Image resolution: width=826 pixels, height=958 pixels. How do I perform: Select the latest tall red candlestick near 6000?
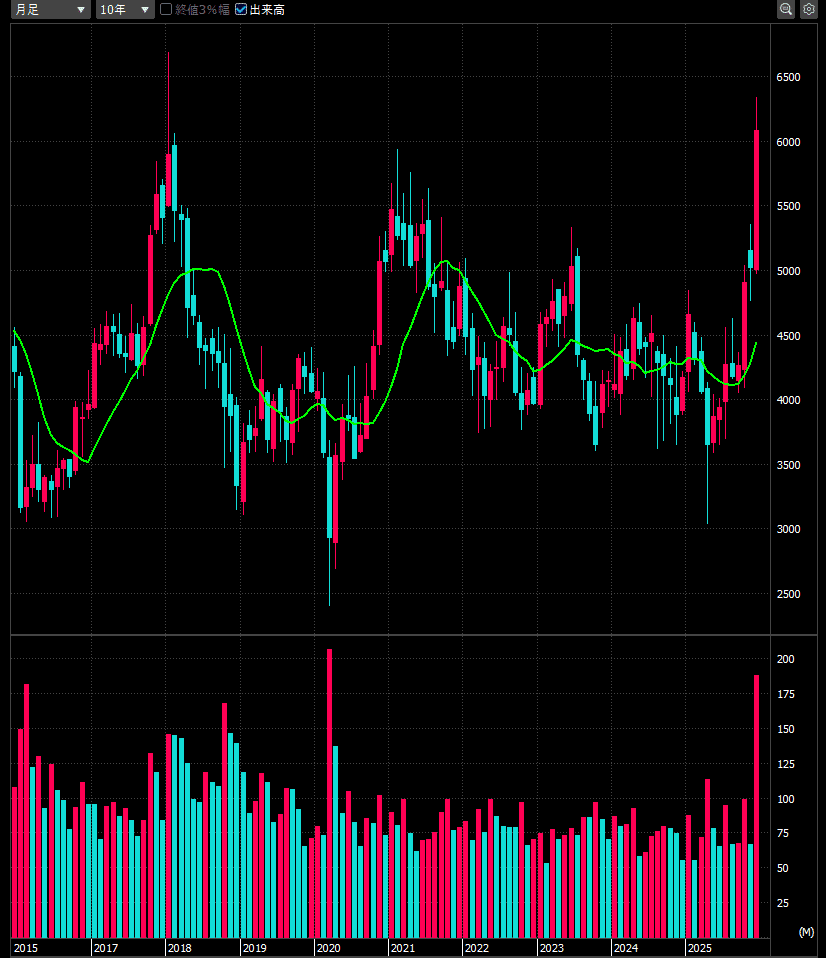coord(756,200)
